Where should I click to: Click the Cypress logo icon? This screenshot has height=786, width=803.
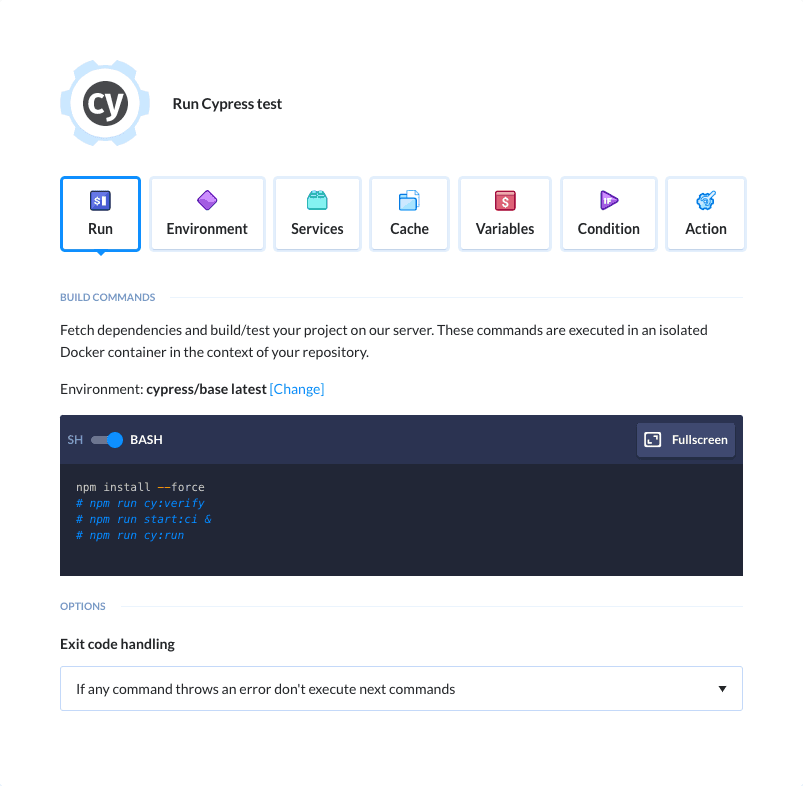(x=105, y=104)
